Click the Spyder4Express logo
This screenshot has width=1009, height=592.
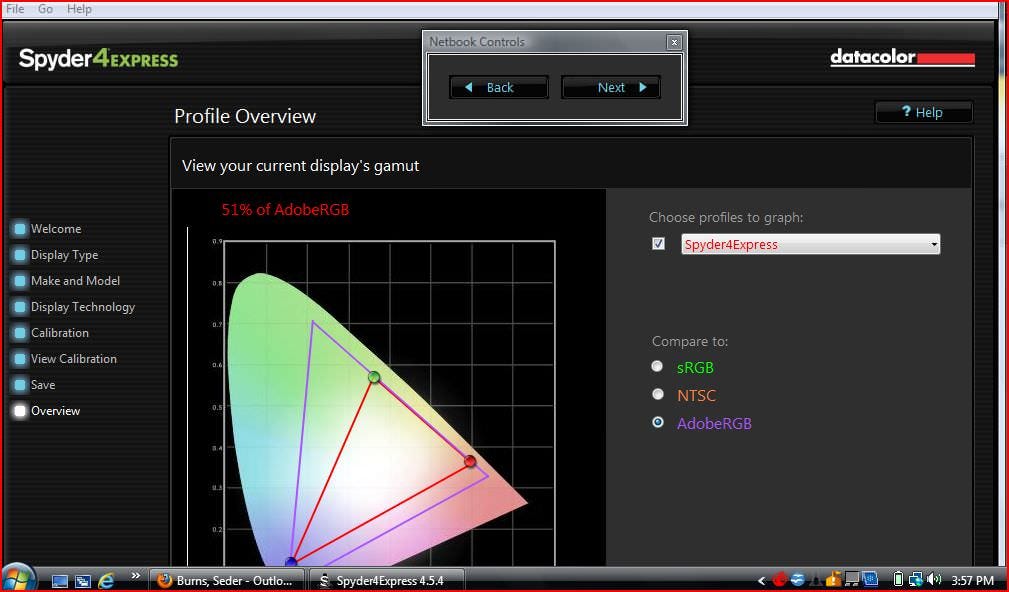98,59
